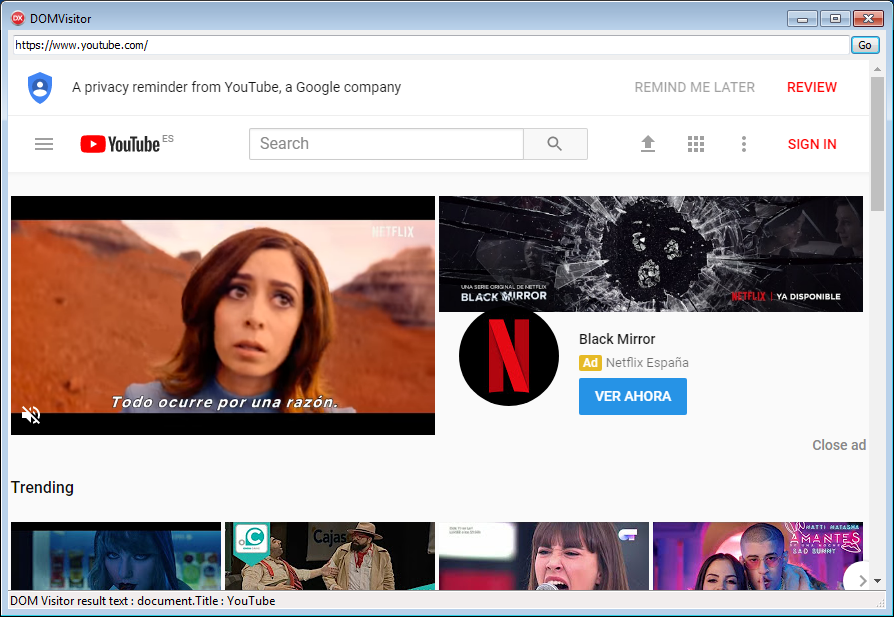Click the privacy shield icon
Viewport: 894px width, 617px height.
[x=40, y=88]
